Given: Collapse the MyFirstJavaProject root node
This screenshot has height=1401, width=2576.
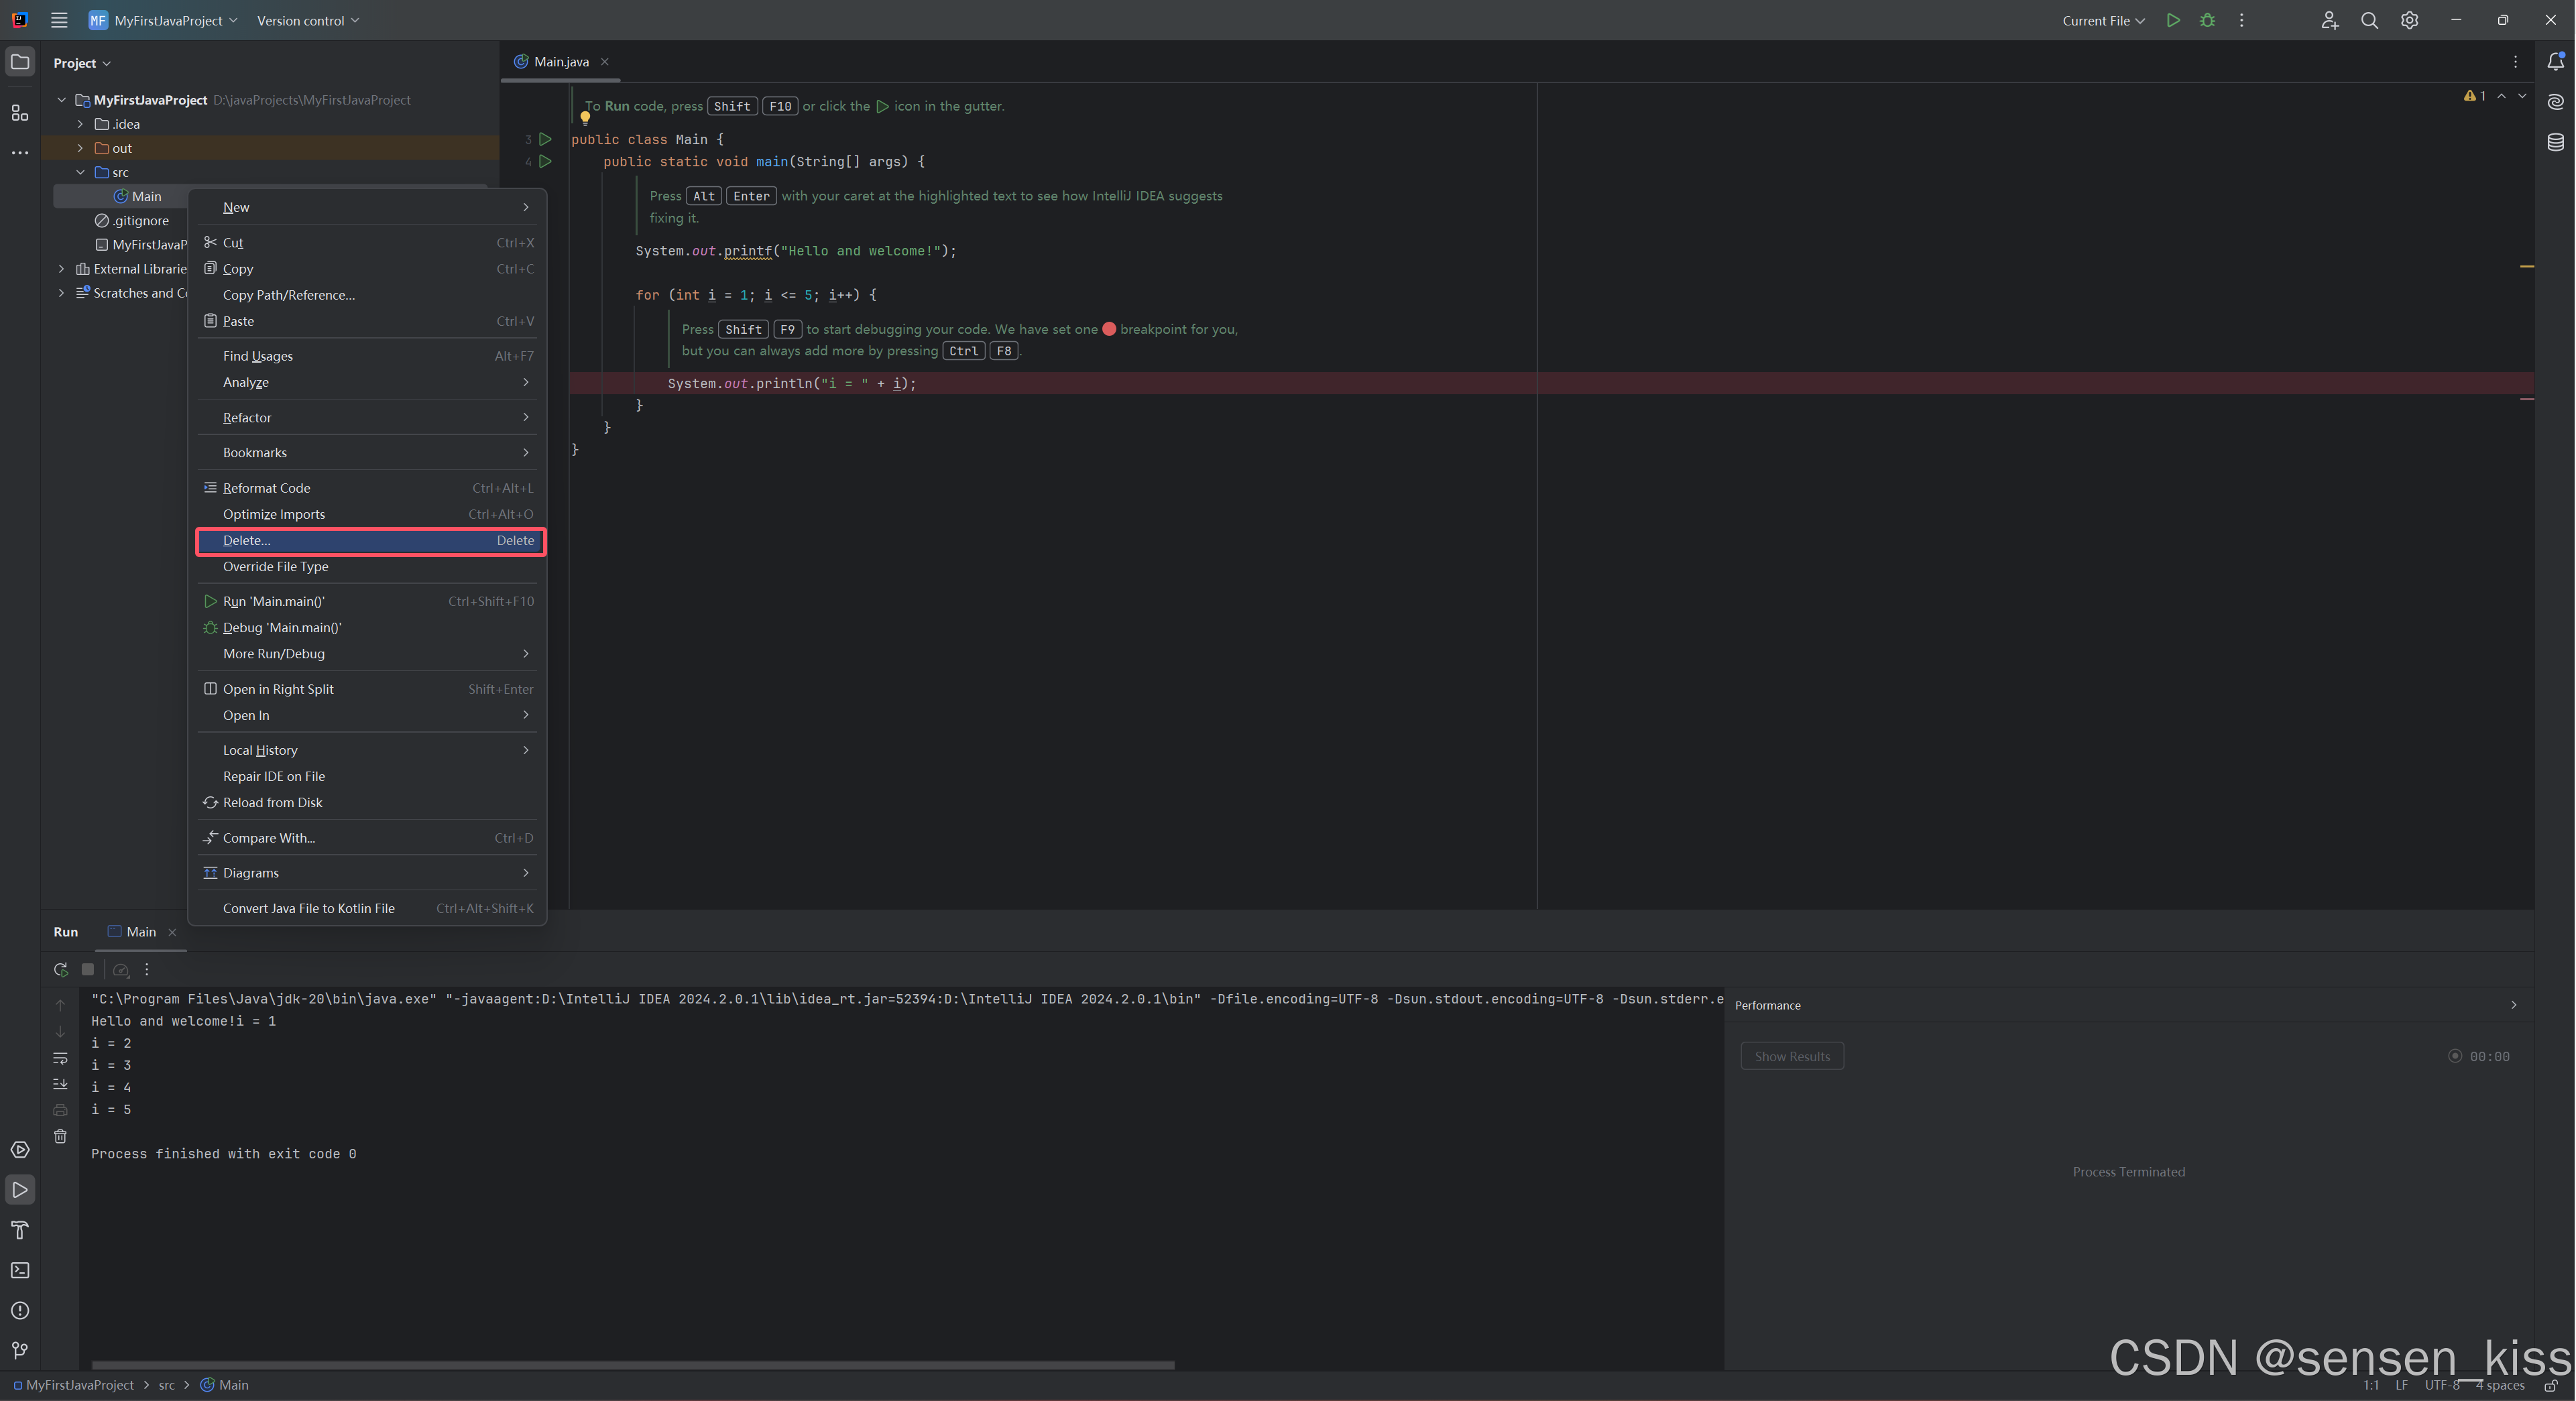Looking at the screenshot, I should coord(62,100).
